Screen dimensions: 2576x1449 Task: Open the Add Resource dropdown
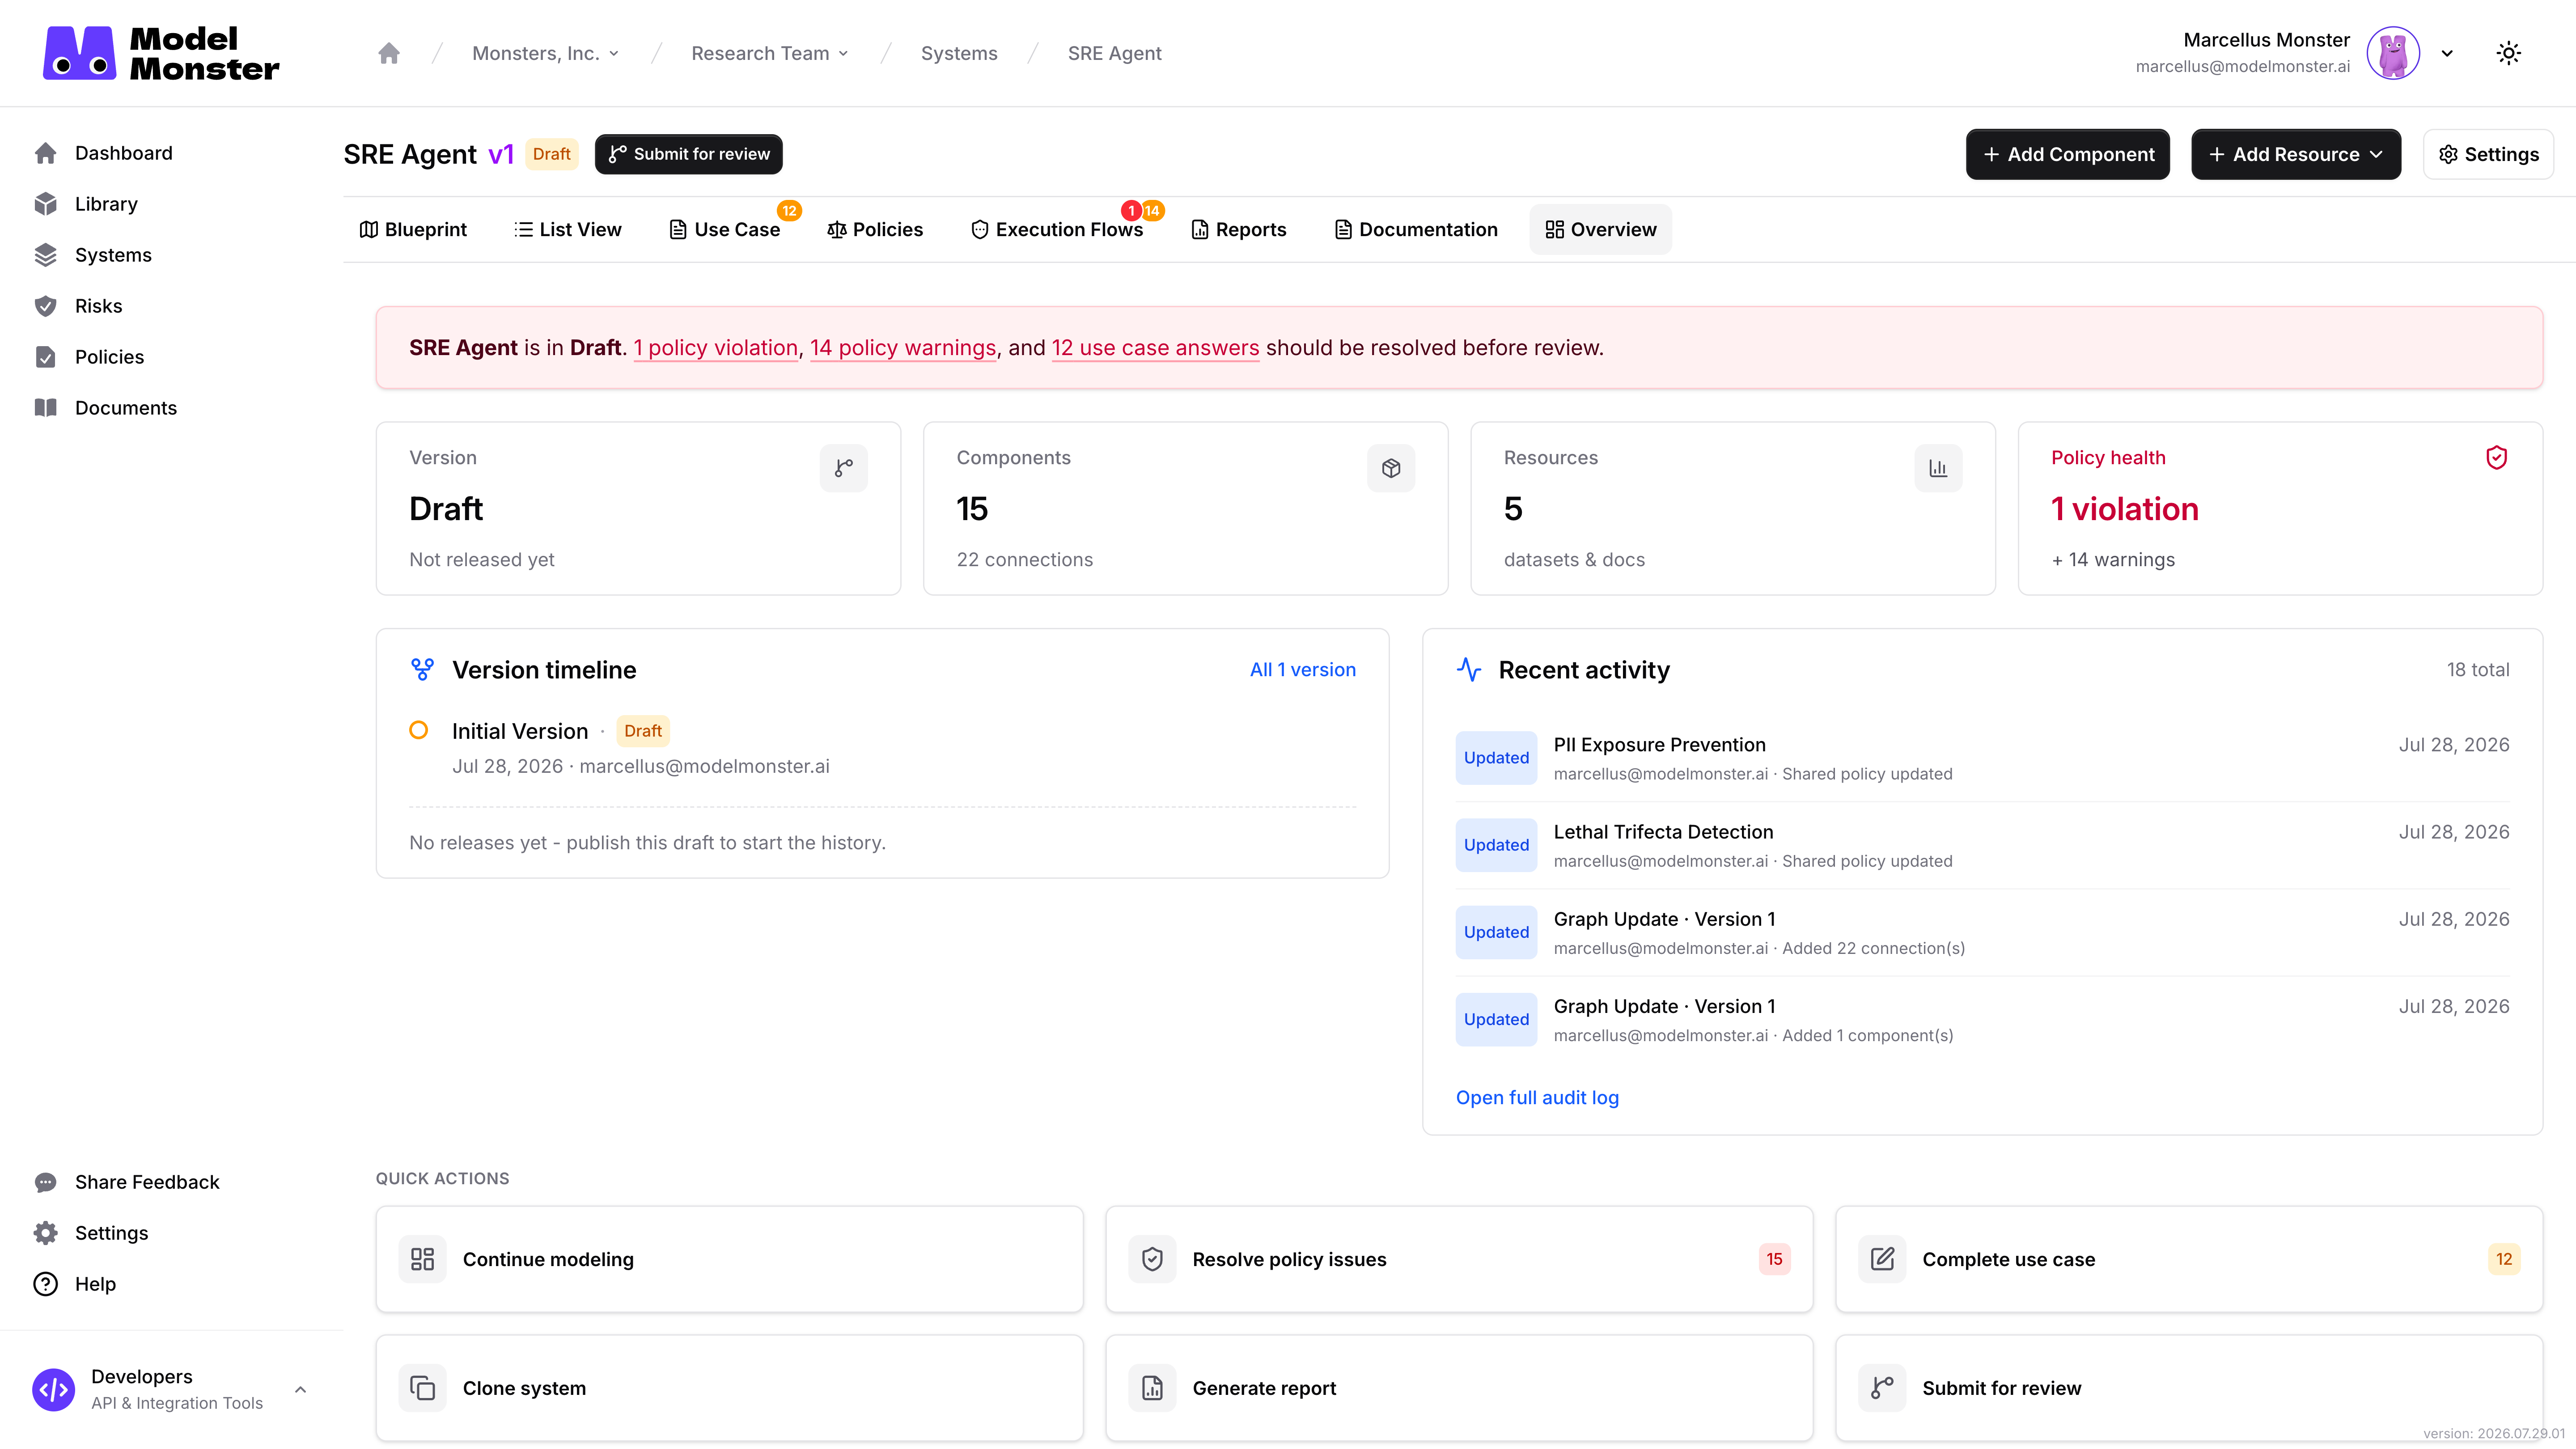(x=2296, y=154)
